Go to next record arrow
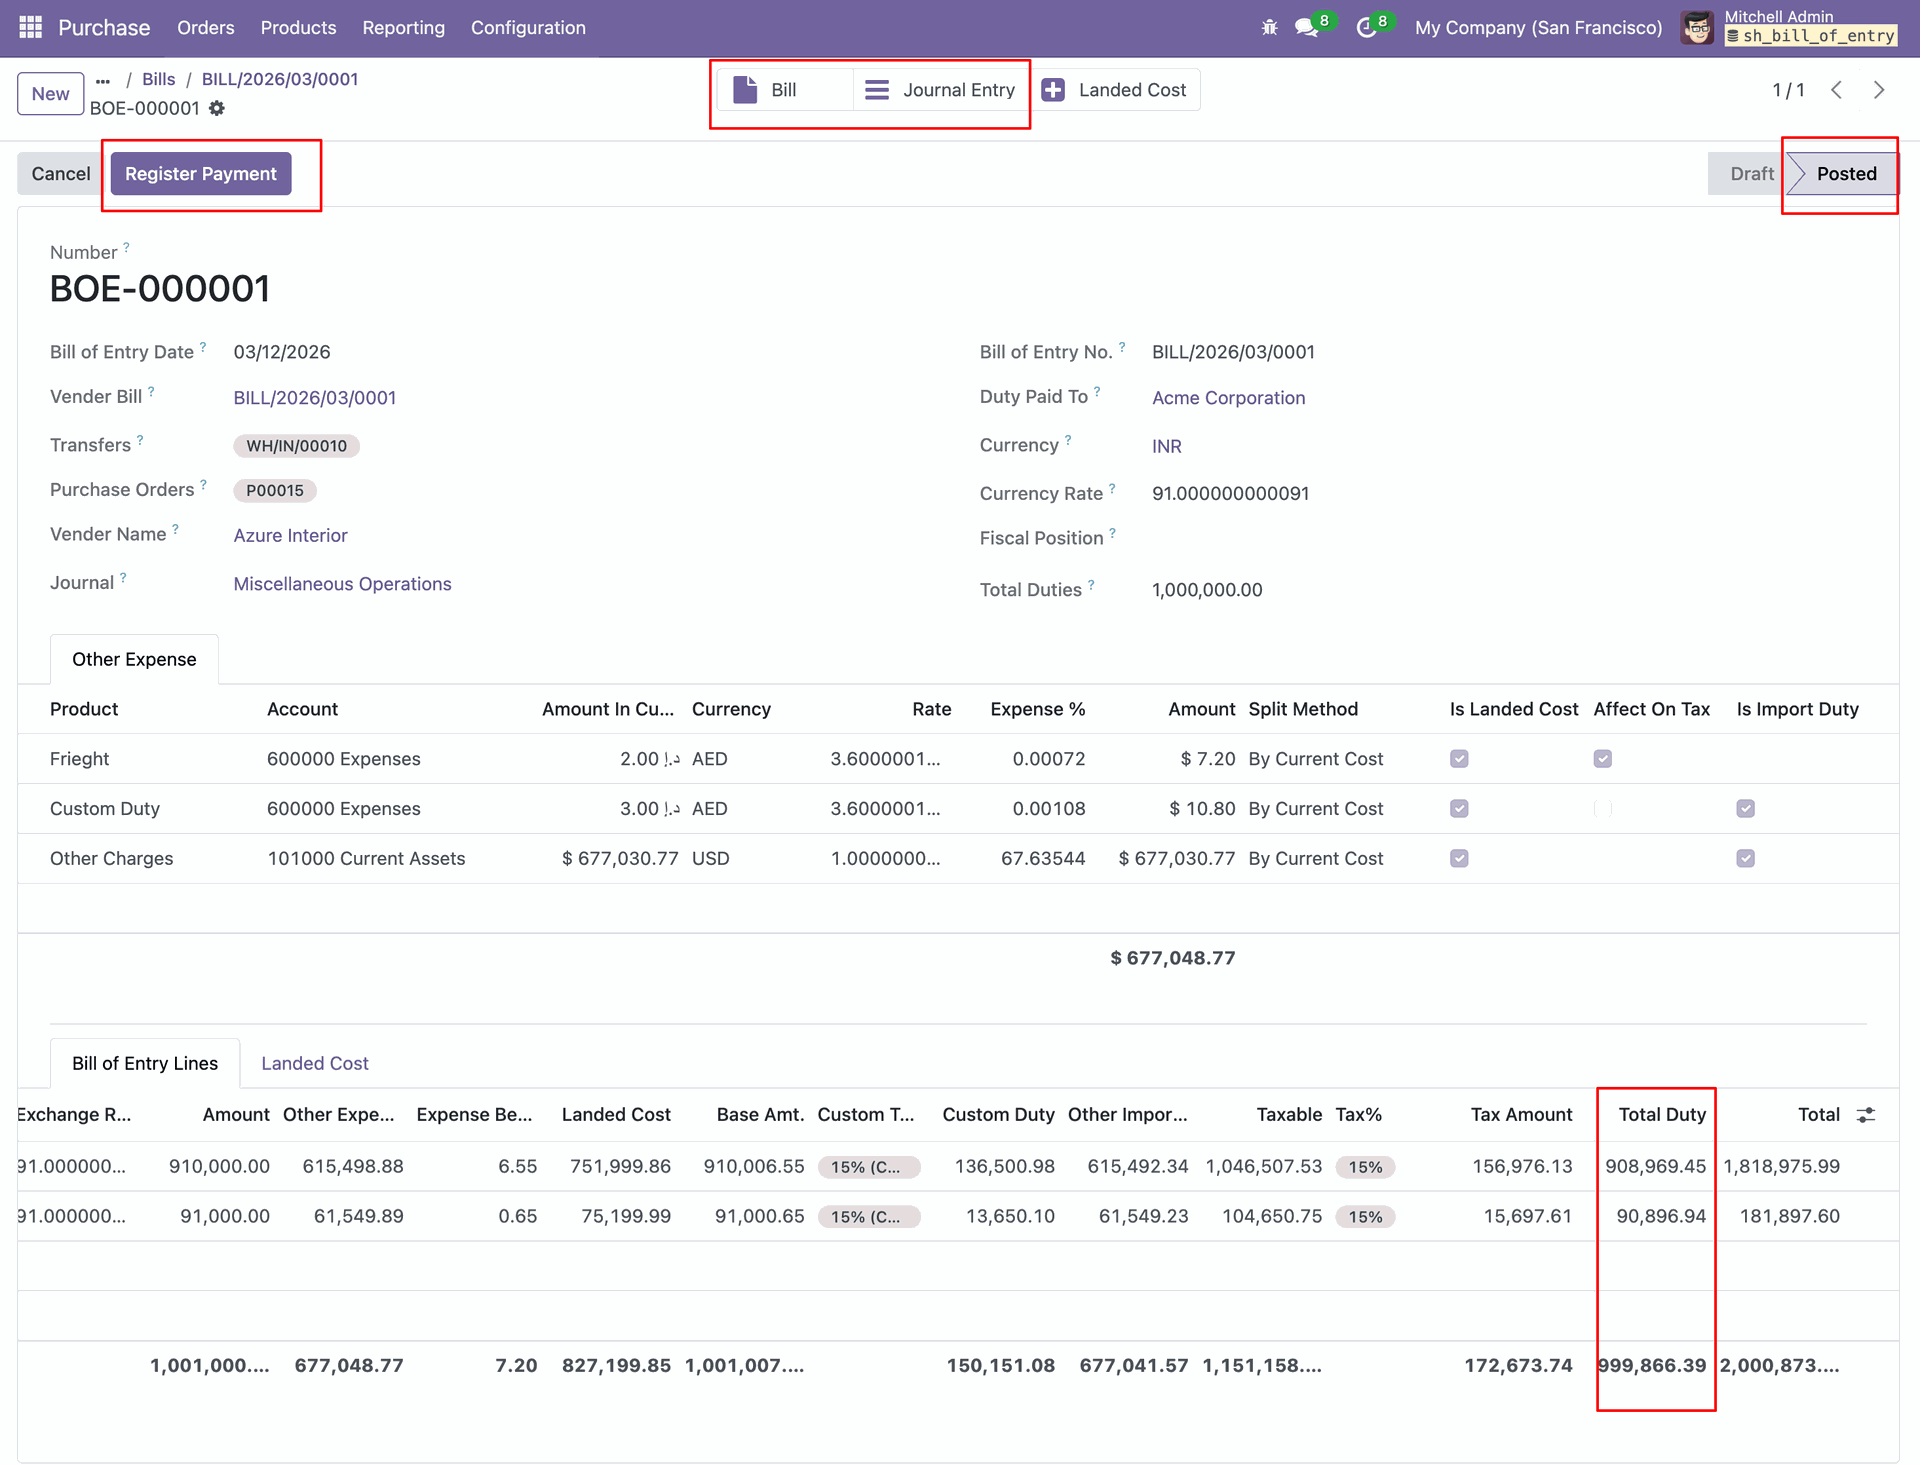This screenshot has height=1465, width=1920. [1879, 90]
